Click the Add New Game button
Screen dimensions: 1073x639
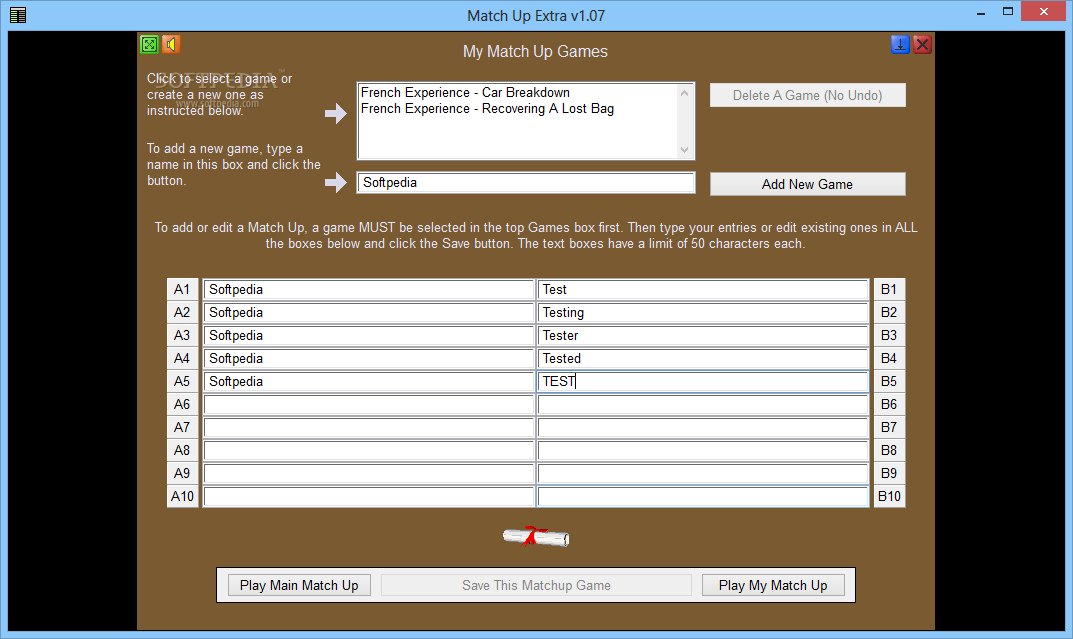807,184
